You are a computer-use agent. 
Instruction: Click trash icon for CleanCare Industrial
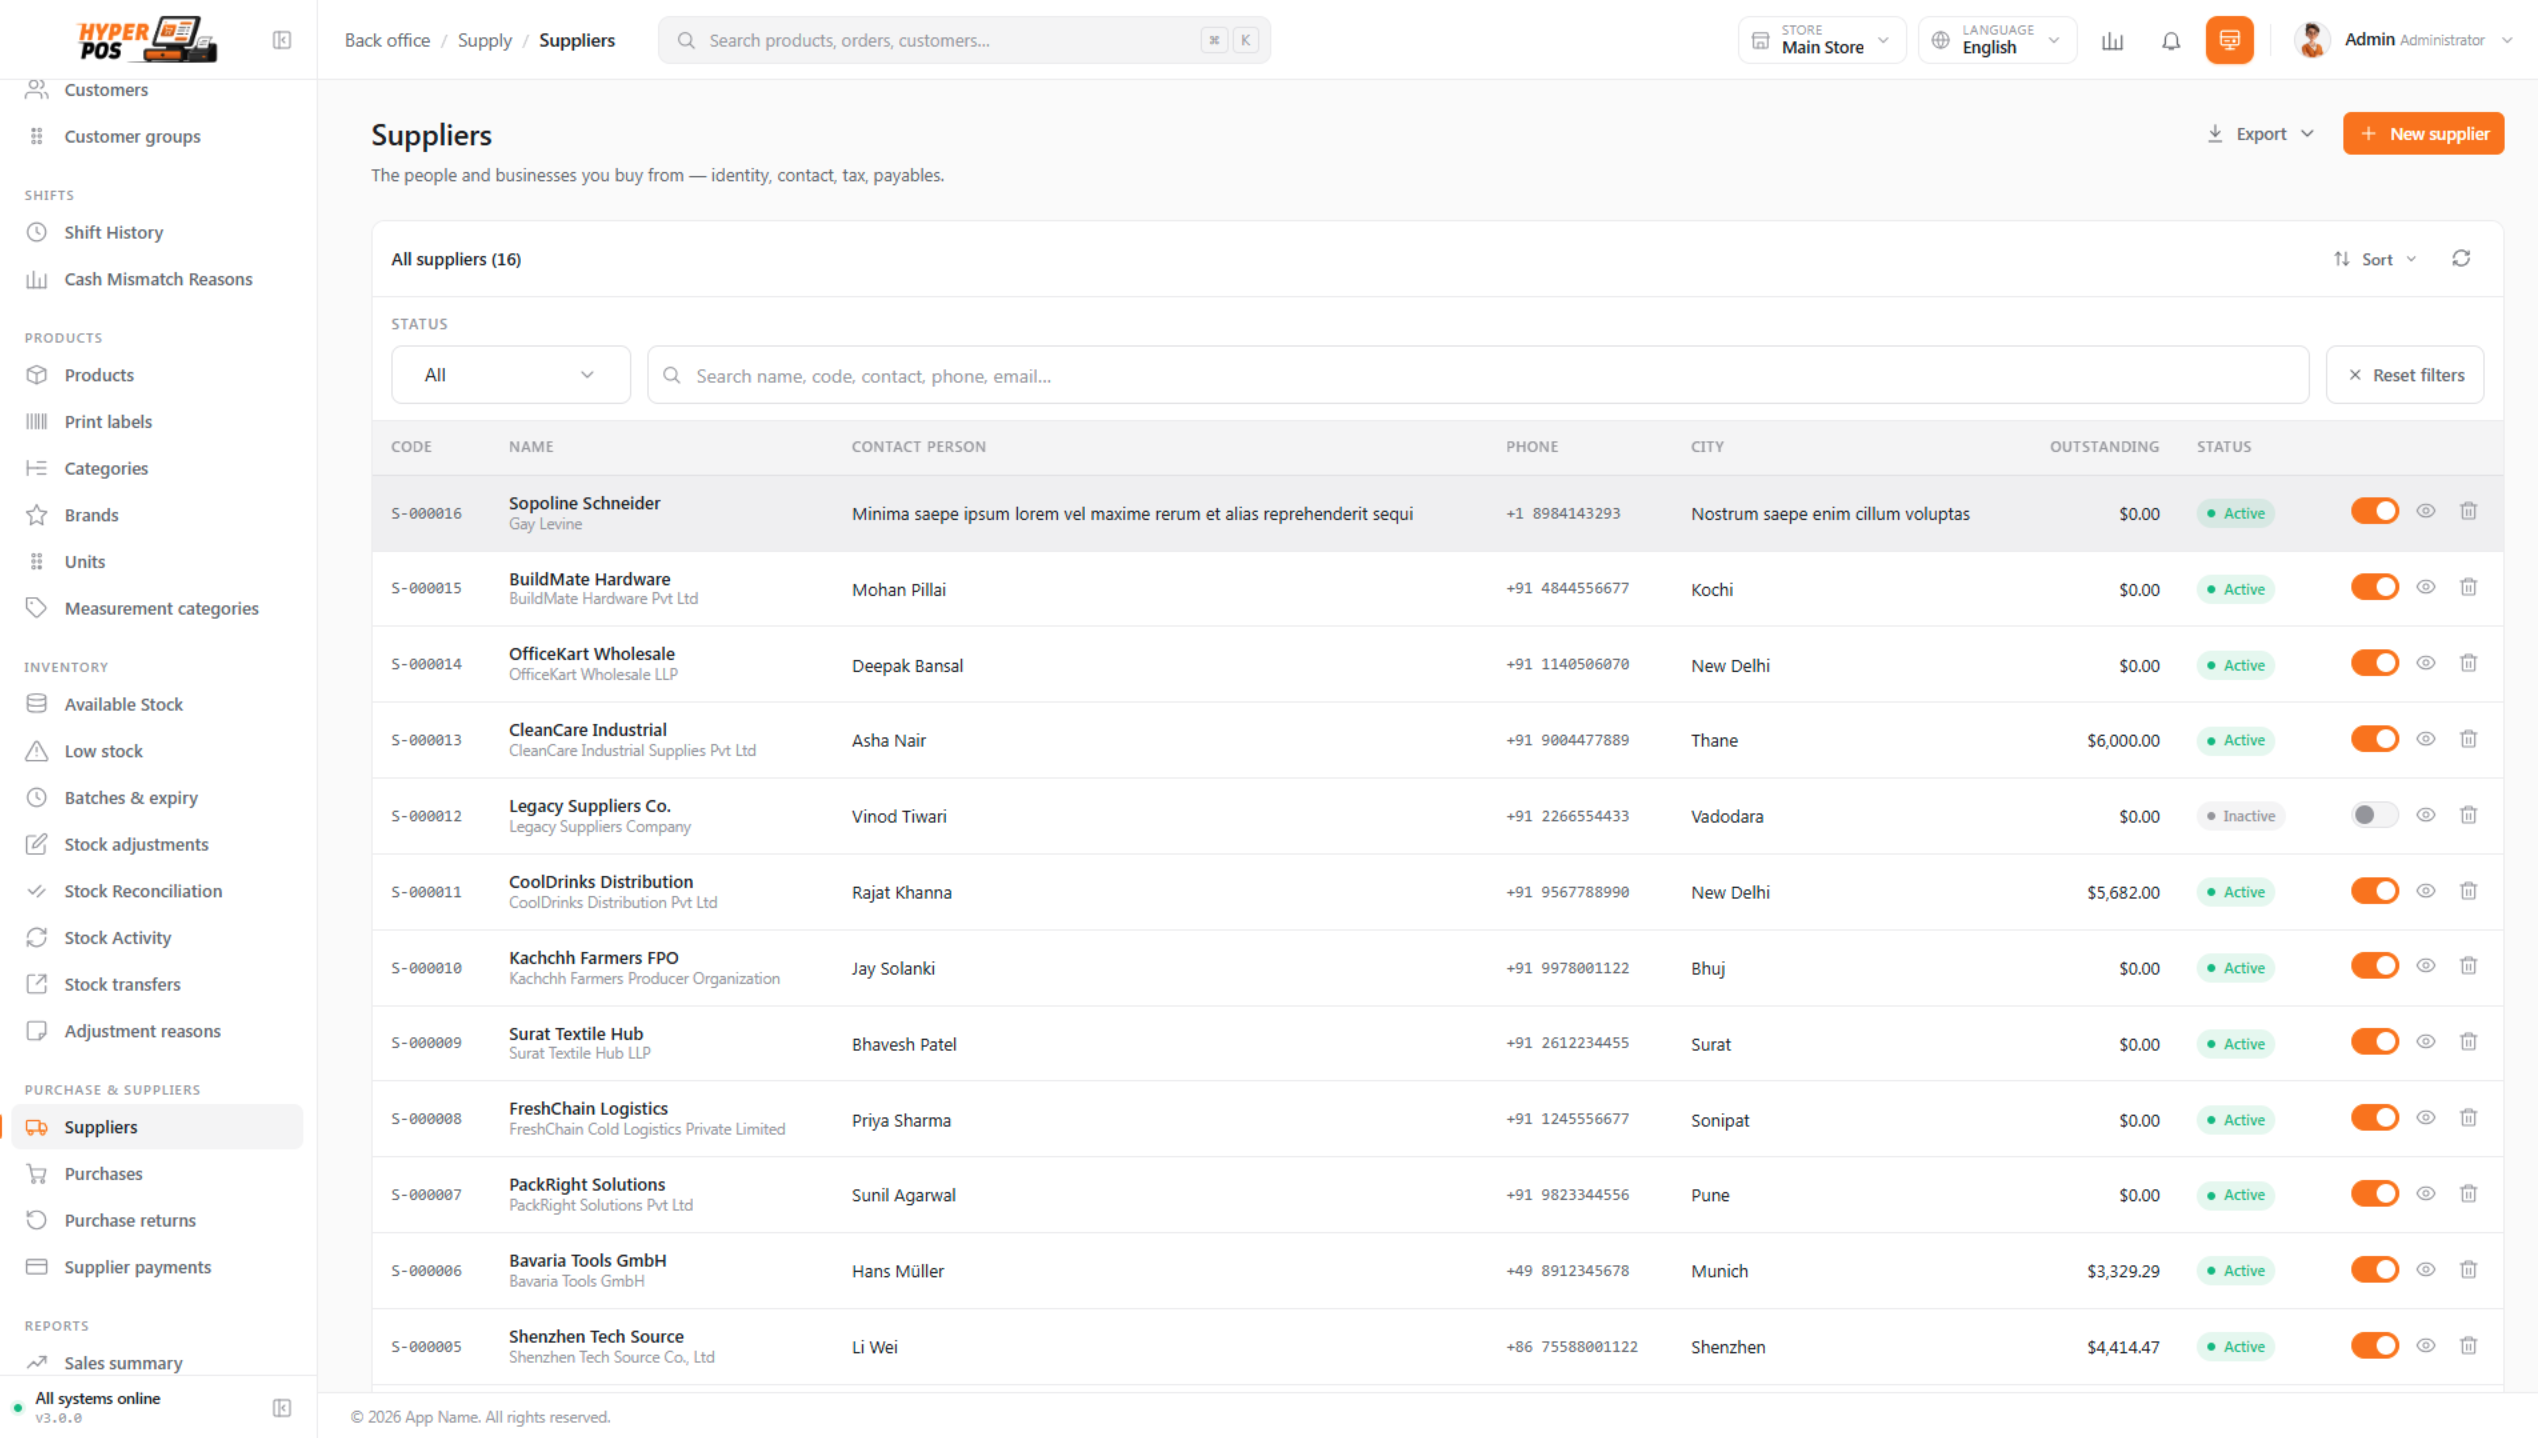click(2468, 740)
